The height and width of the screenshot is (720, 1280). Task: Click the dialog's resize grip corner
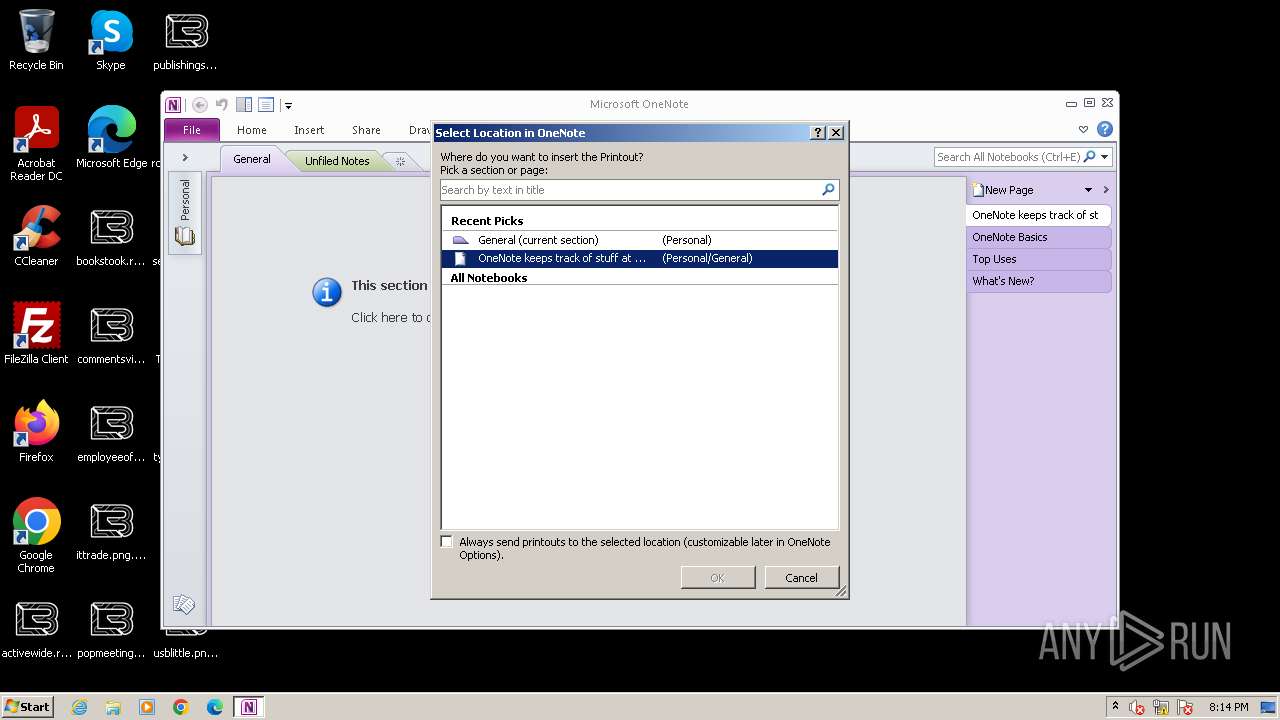pyautogui.click(x=841, y=592)
